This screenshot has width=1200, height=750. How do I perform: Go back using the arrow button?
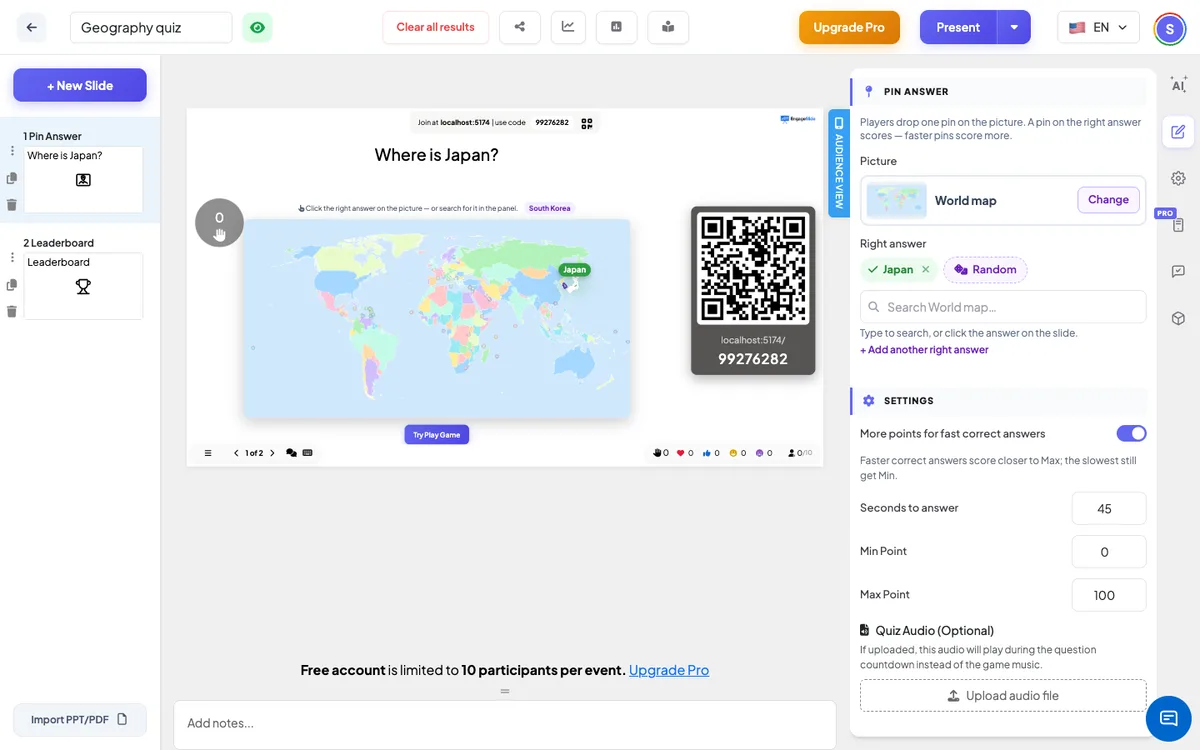click(x=31, y=27)
